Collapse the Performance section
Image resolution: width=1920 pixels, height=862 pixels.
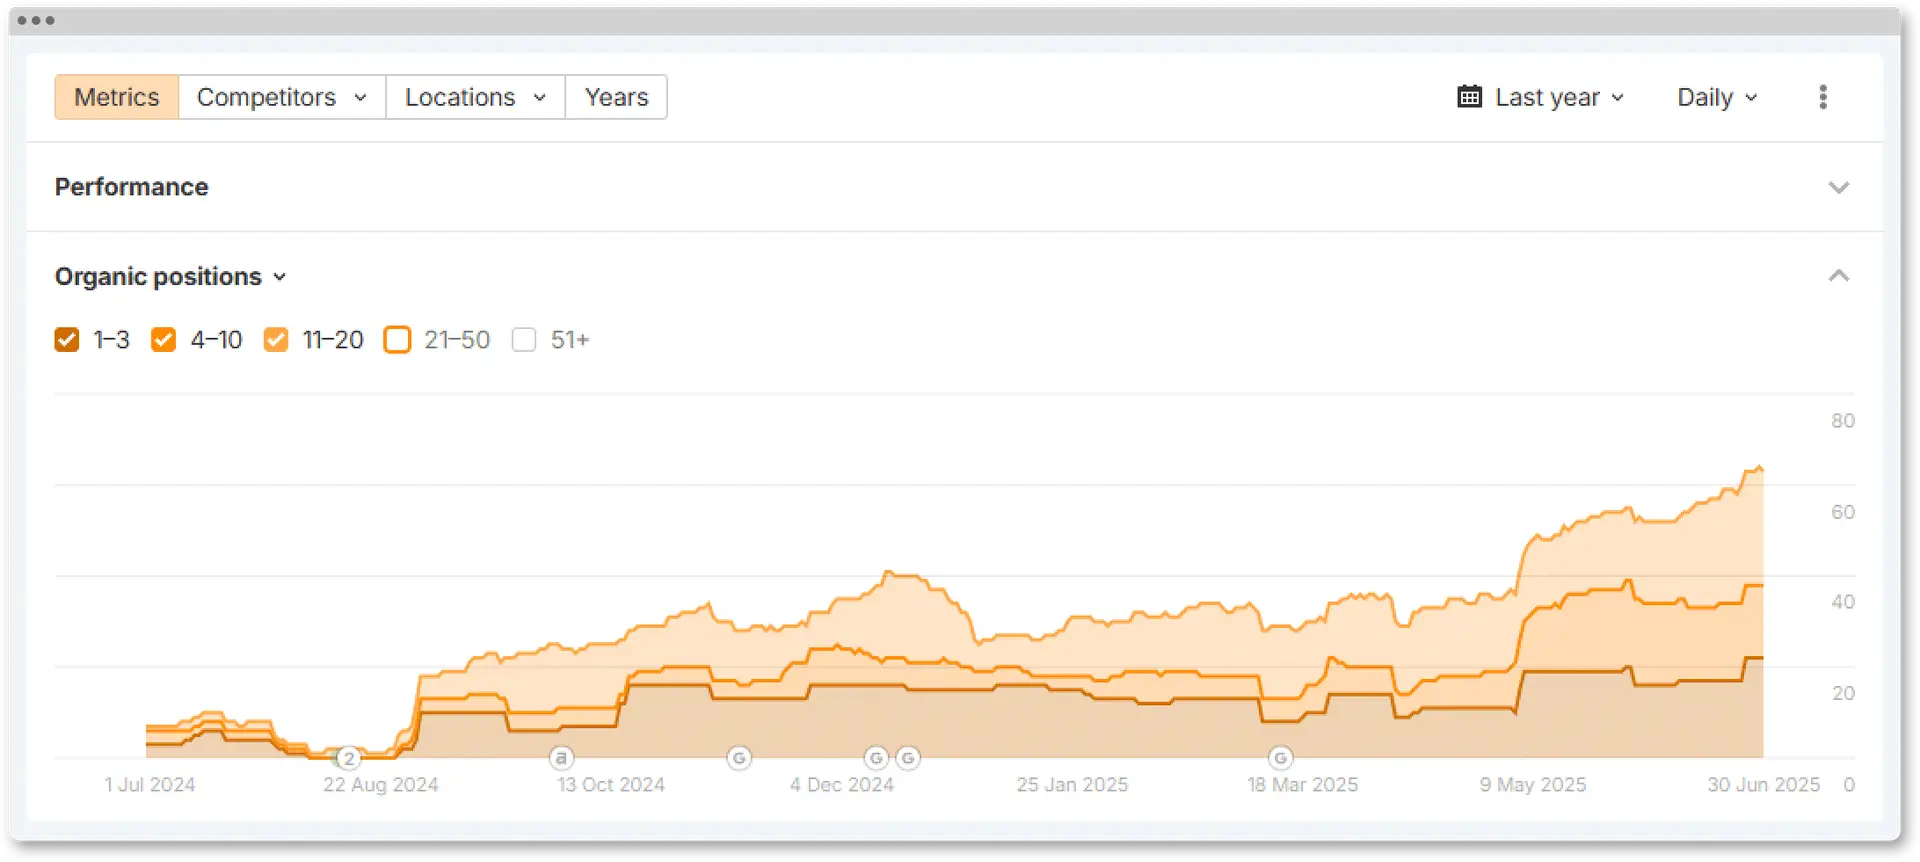1839,187
